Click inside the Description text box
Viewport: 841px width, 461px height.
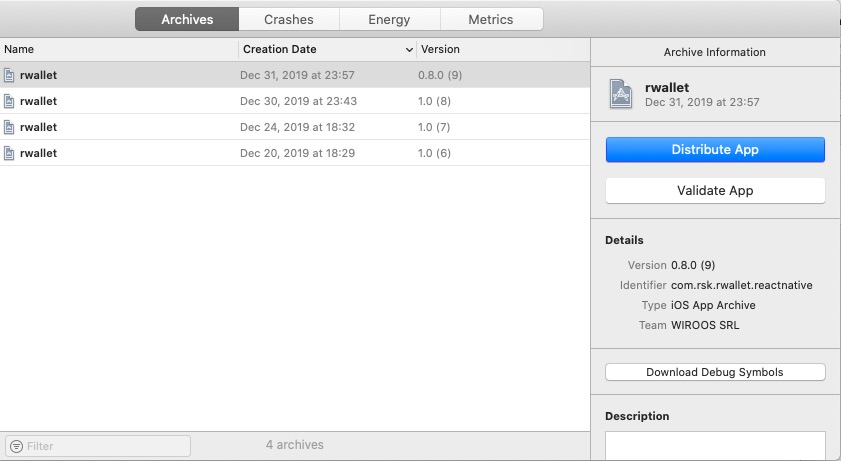[x=715, y=445]
